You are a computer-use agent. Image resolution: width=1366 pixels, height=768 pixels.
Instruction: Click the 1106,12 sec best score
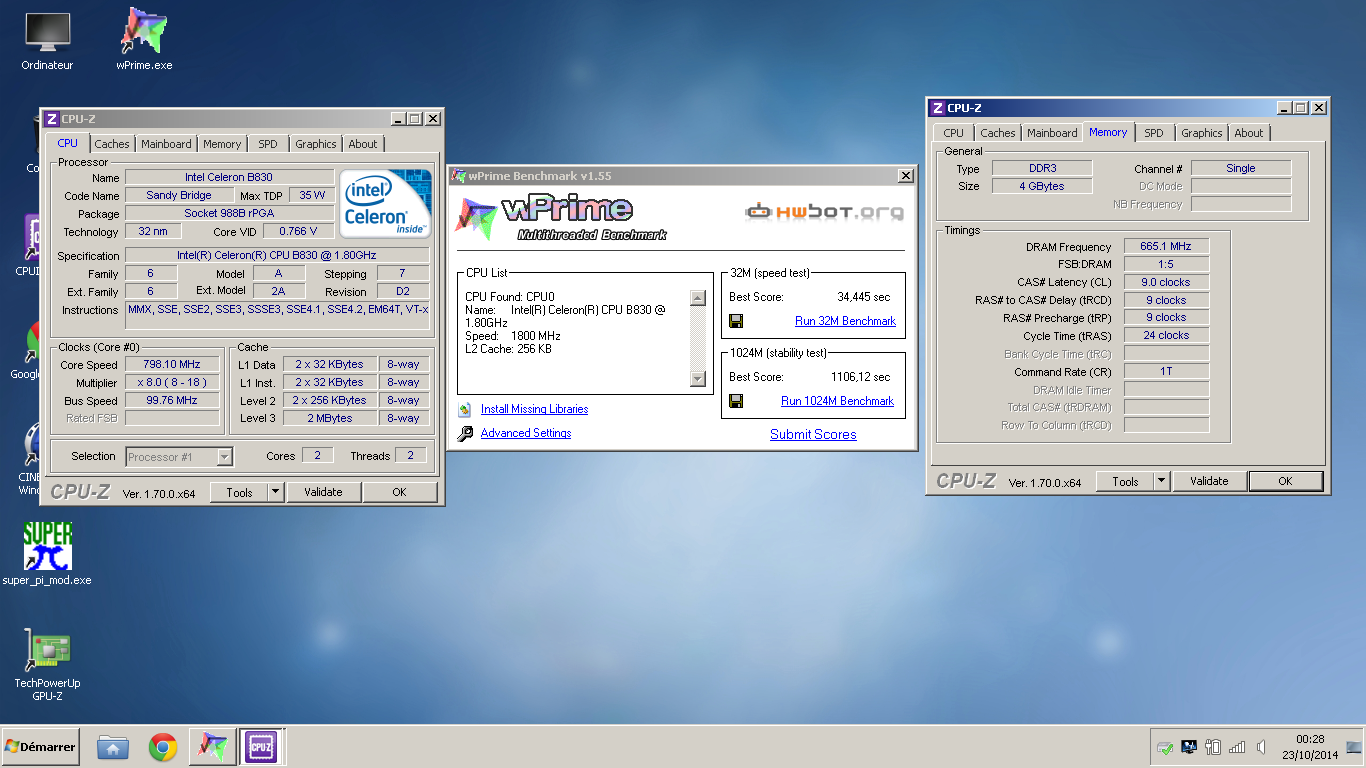[x=861, y=377]
